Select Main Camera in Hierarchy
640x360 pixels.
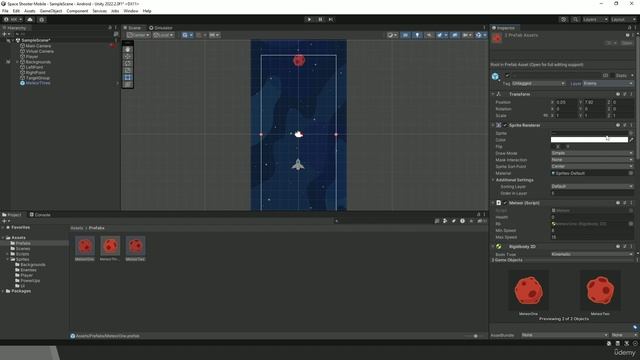pos(38,46)
